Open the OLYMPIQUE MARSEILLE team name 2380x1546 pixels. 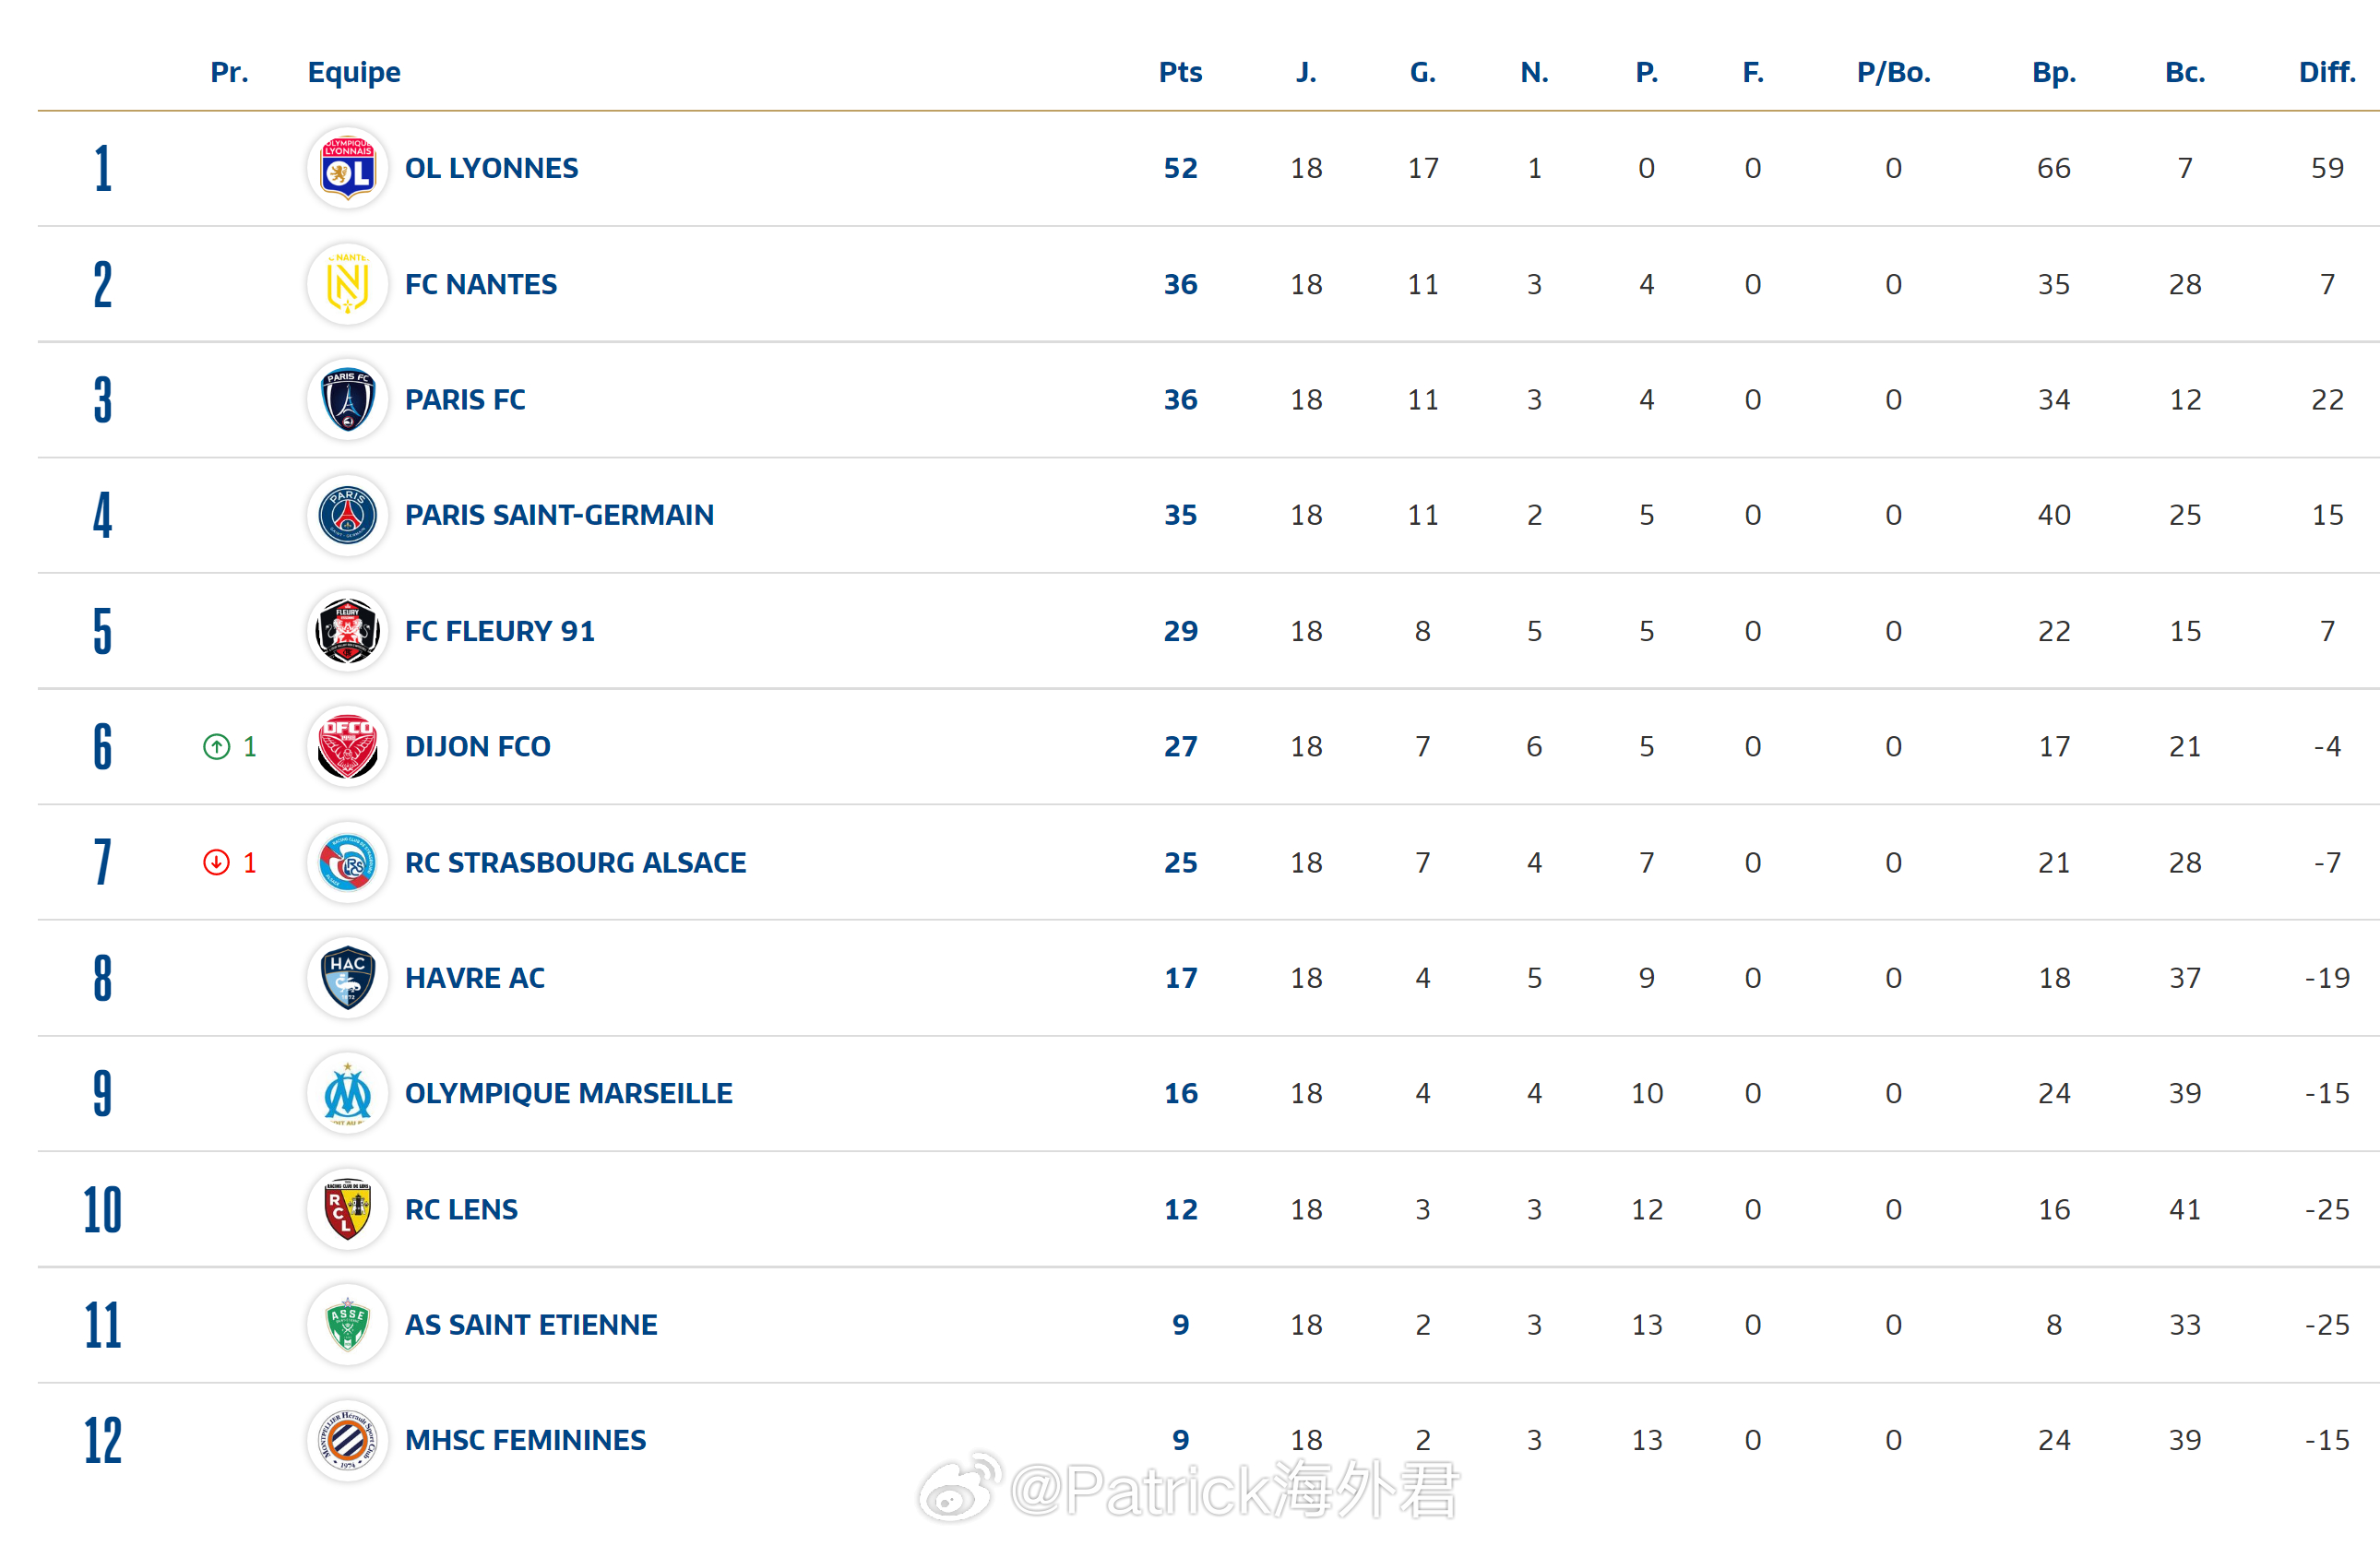click(x=568, y=1093)
